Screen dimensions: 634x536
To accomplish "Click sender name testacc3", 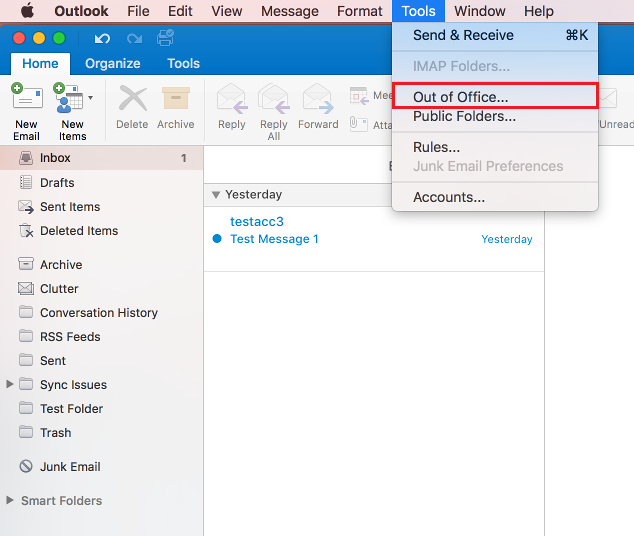I will (x=257, y=222).
